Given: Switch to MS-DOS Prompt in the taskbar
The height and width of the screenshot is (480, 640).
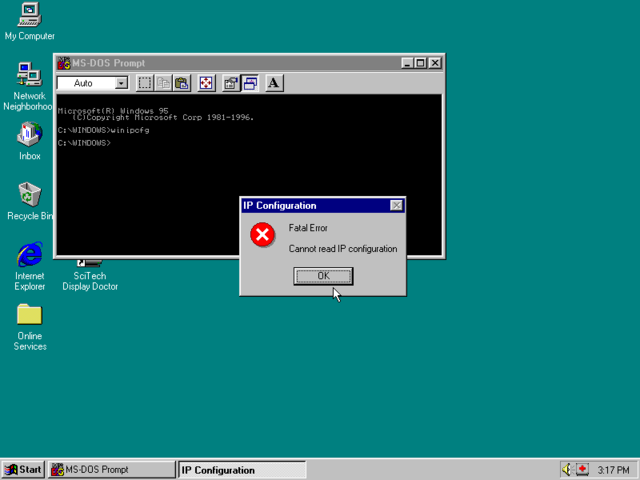Looking at the screenshot, I should point(111,470).
